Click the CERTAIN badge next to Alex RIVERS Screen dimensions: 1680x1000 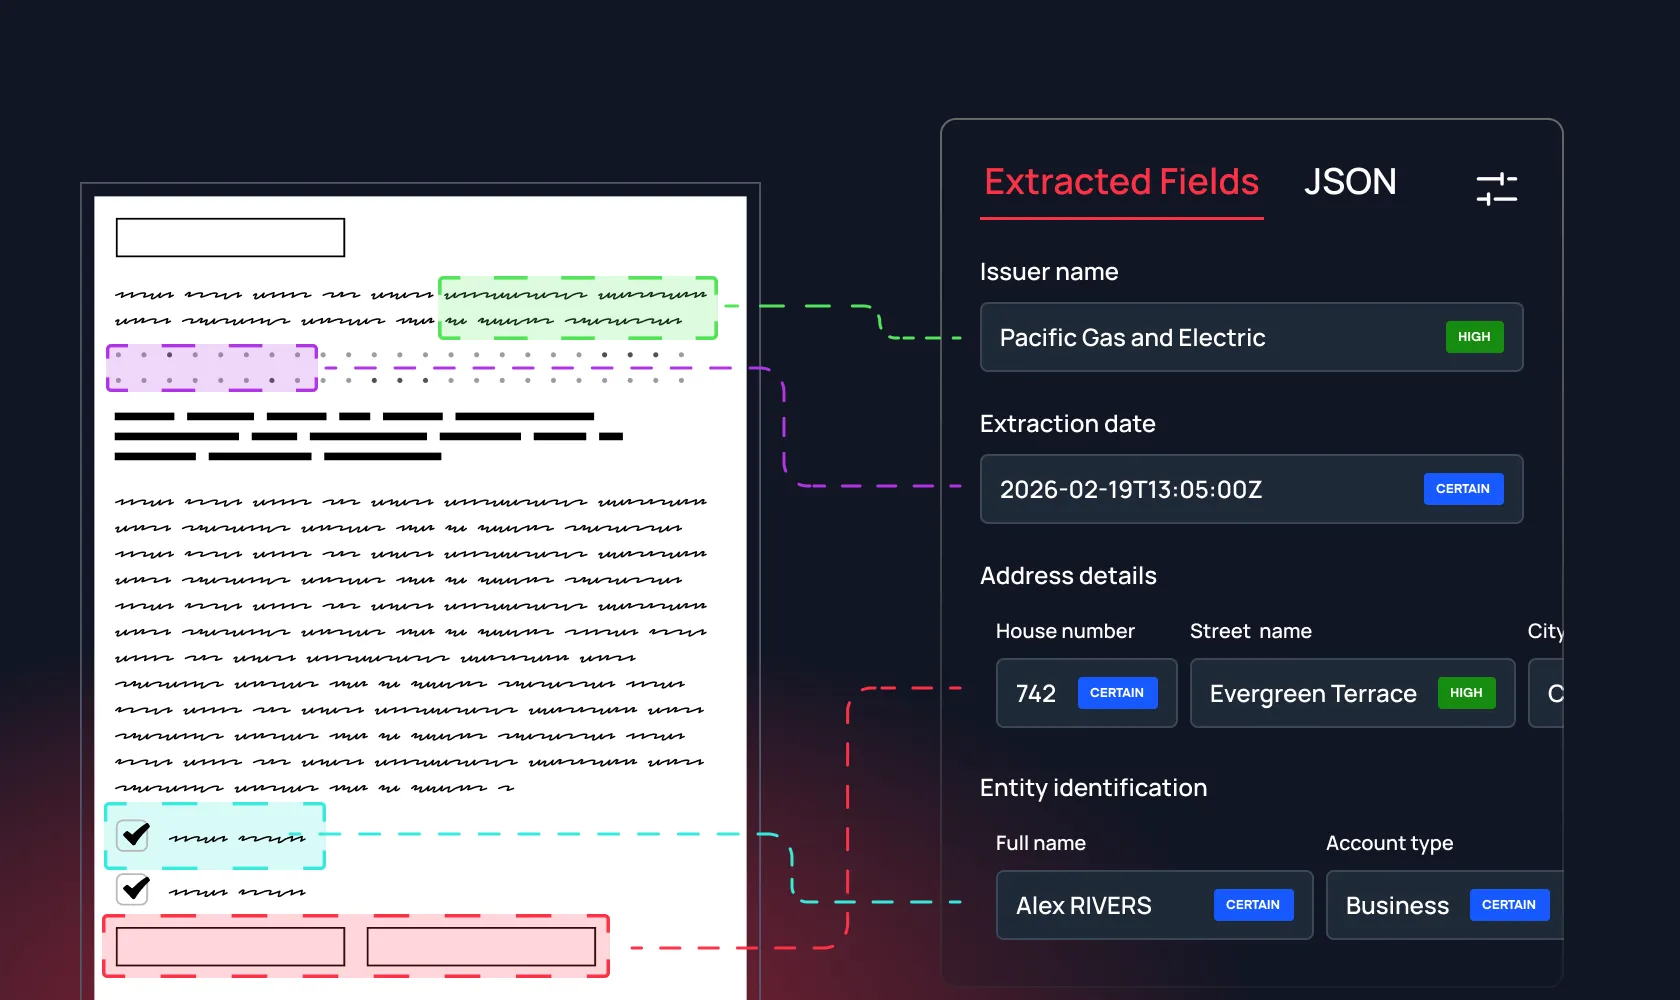pos(1253,905)
